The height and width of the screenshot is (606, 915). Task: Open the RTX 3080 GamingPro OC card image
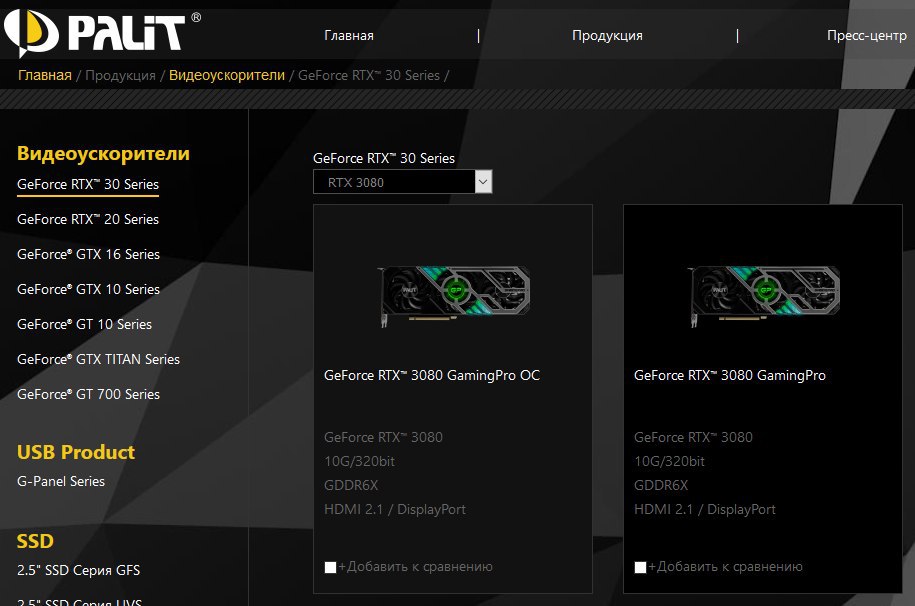coord(454,297)
